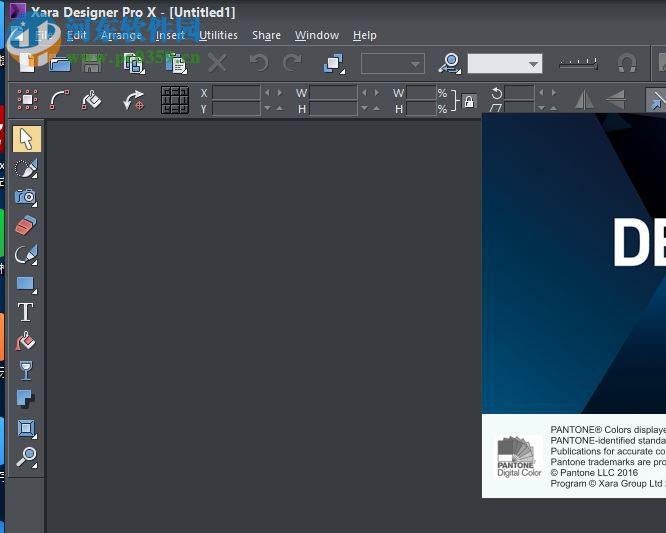The width and height of the screenshot is (666, 533).
Task: Open the Share menu
Action: coord(266,35)
